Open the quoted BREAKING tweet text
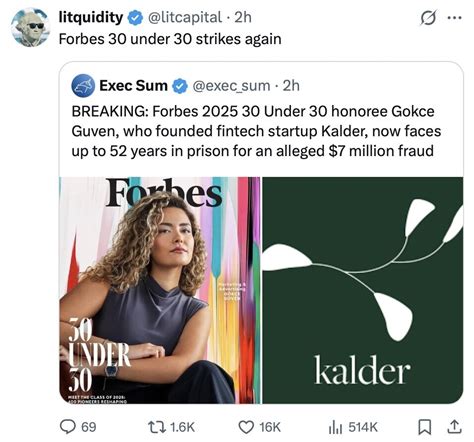The width and height of the screenshot is (474, 442). (x=256, y=131)
